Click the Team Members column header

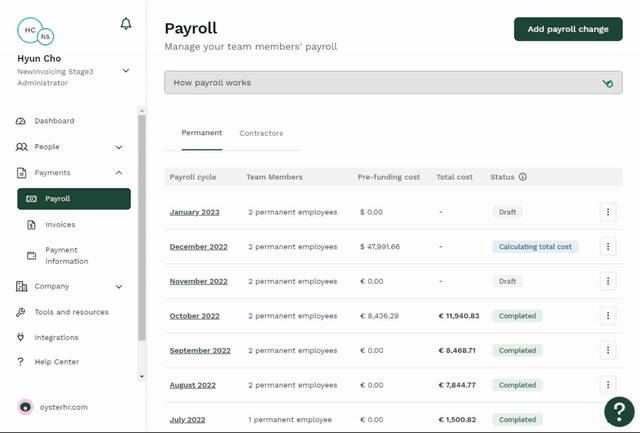tap(274, 177)
